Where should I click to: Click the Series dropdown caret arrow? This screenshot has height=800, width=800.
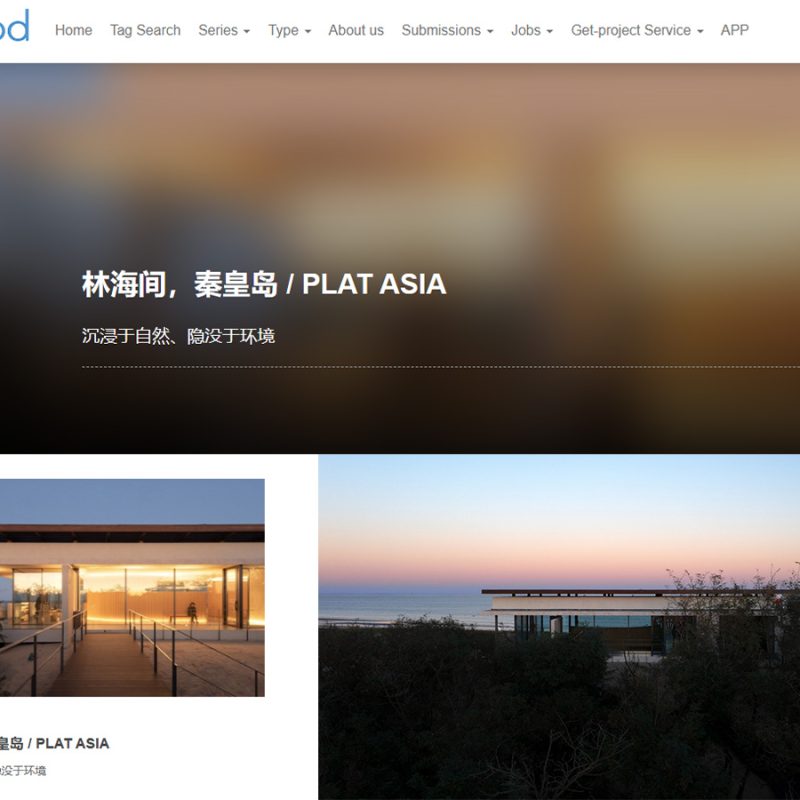pos(247,32)
